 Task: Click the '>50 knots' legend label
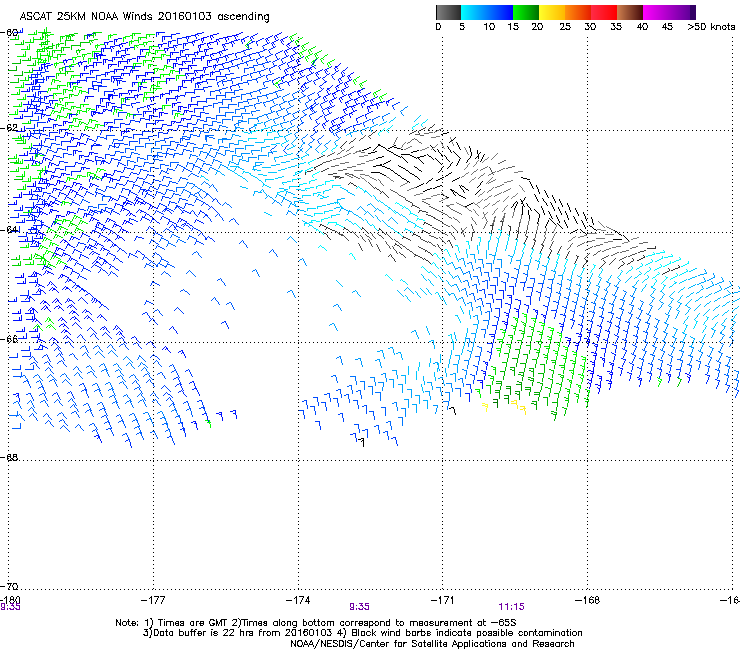point(711,27)
